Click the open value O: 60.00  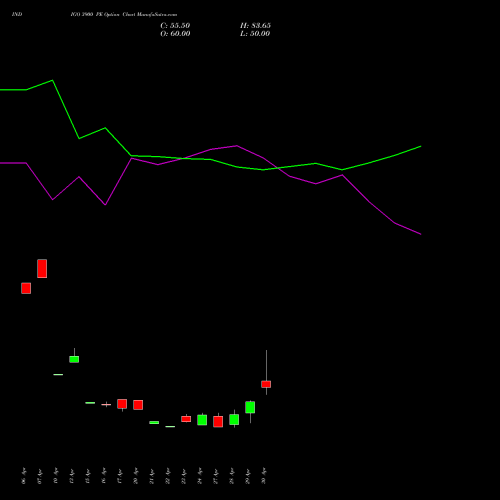click(175, 34)
